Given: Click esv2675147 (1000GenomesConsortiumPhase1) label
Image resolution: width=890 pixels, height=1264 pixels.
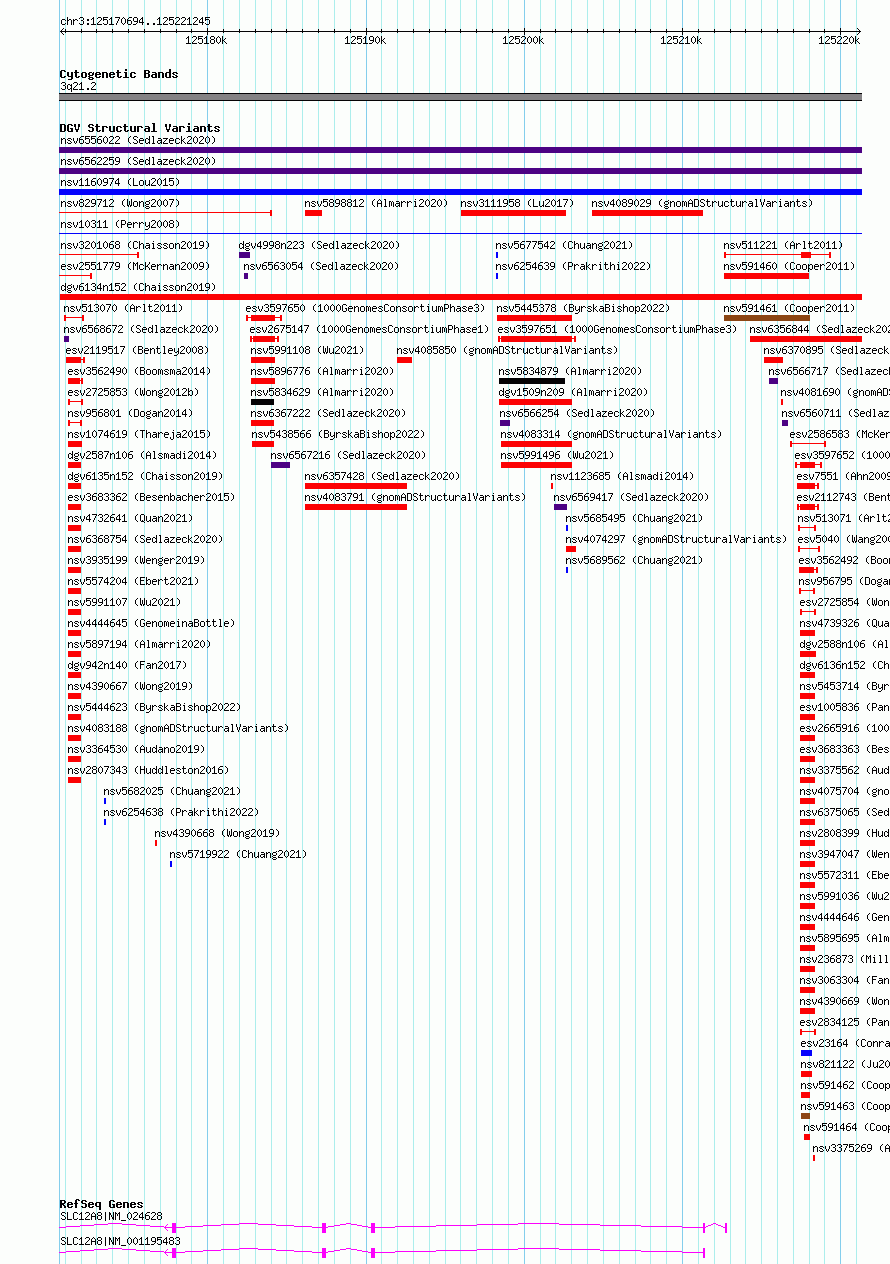Looking at the screenshot, I should coord(369,329).
